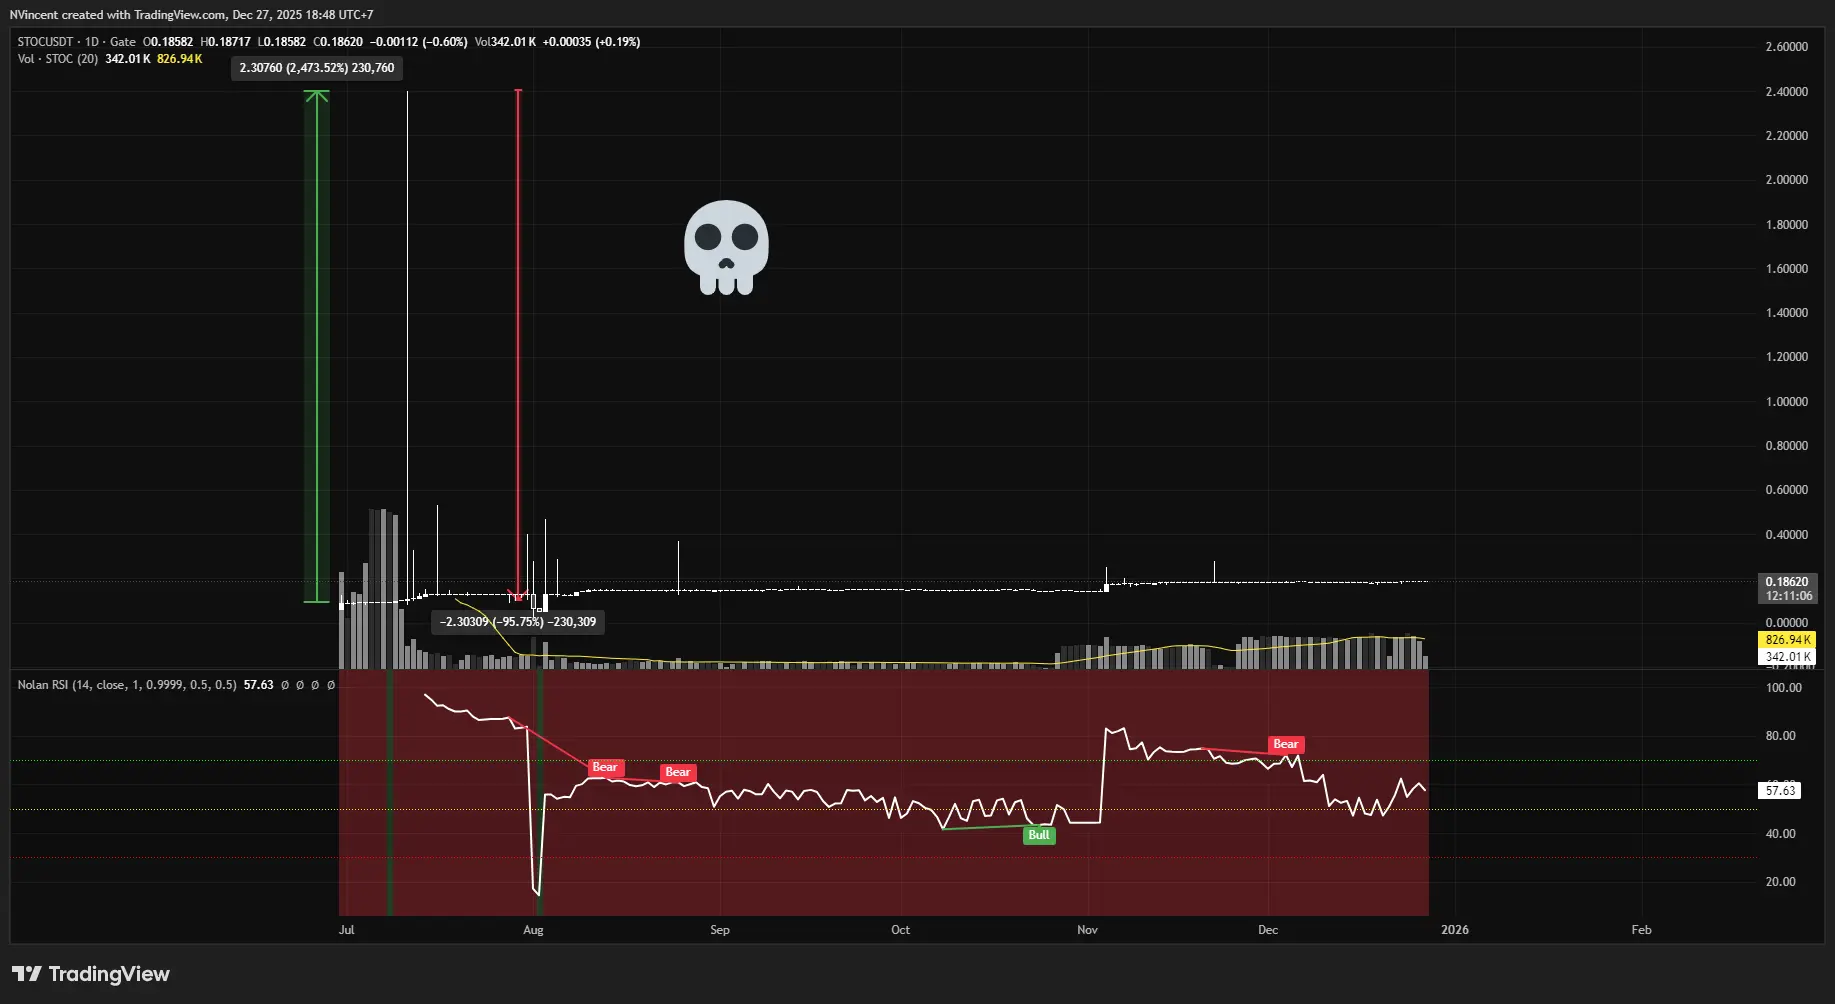
Task: Click the second Bear label in August
Action: 678,772
